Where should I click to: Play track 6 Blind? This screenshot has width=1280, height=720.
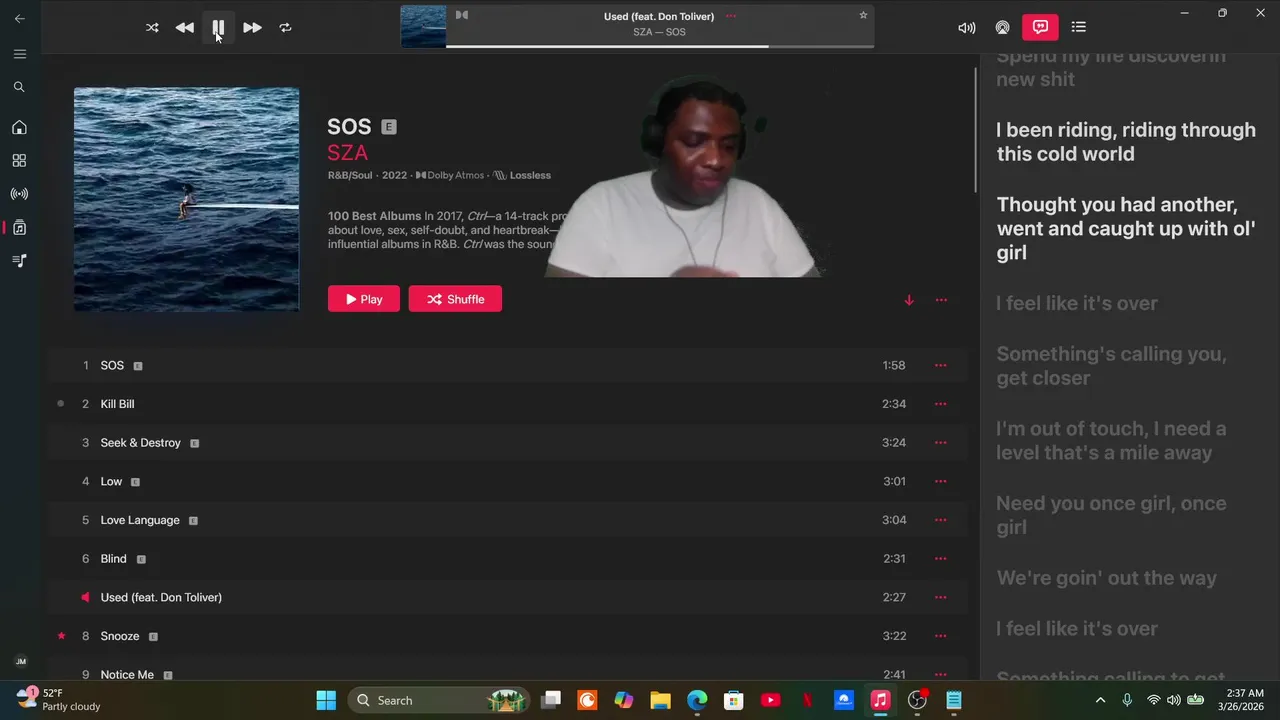coord(507,559)
